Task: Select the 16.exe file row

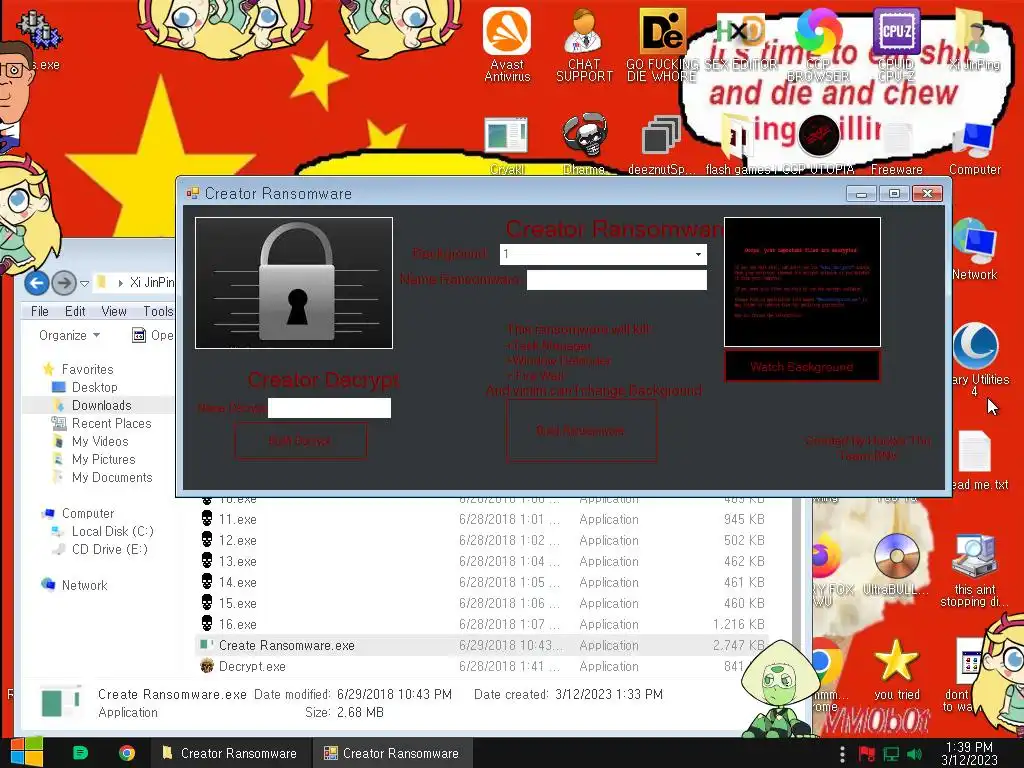Action: (x=482, y=624)
